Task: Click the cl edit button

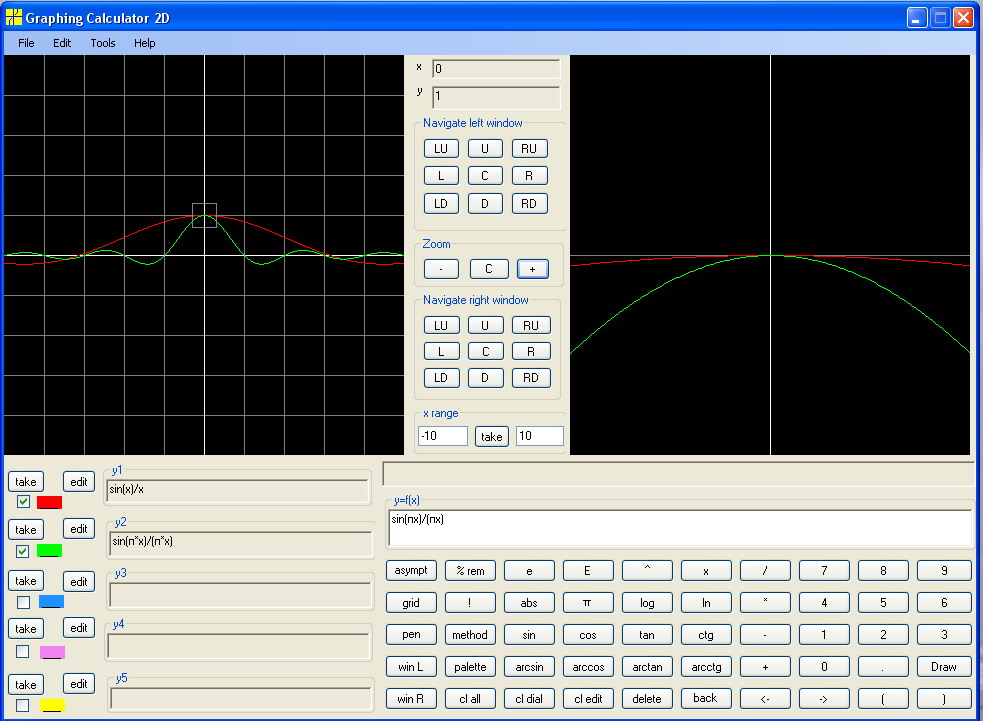Action: 588,698
